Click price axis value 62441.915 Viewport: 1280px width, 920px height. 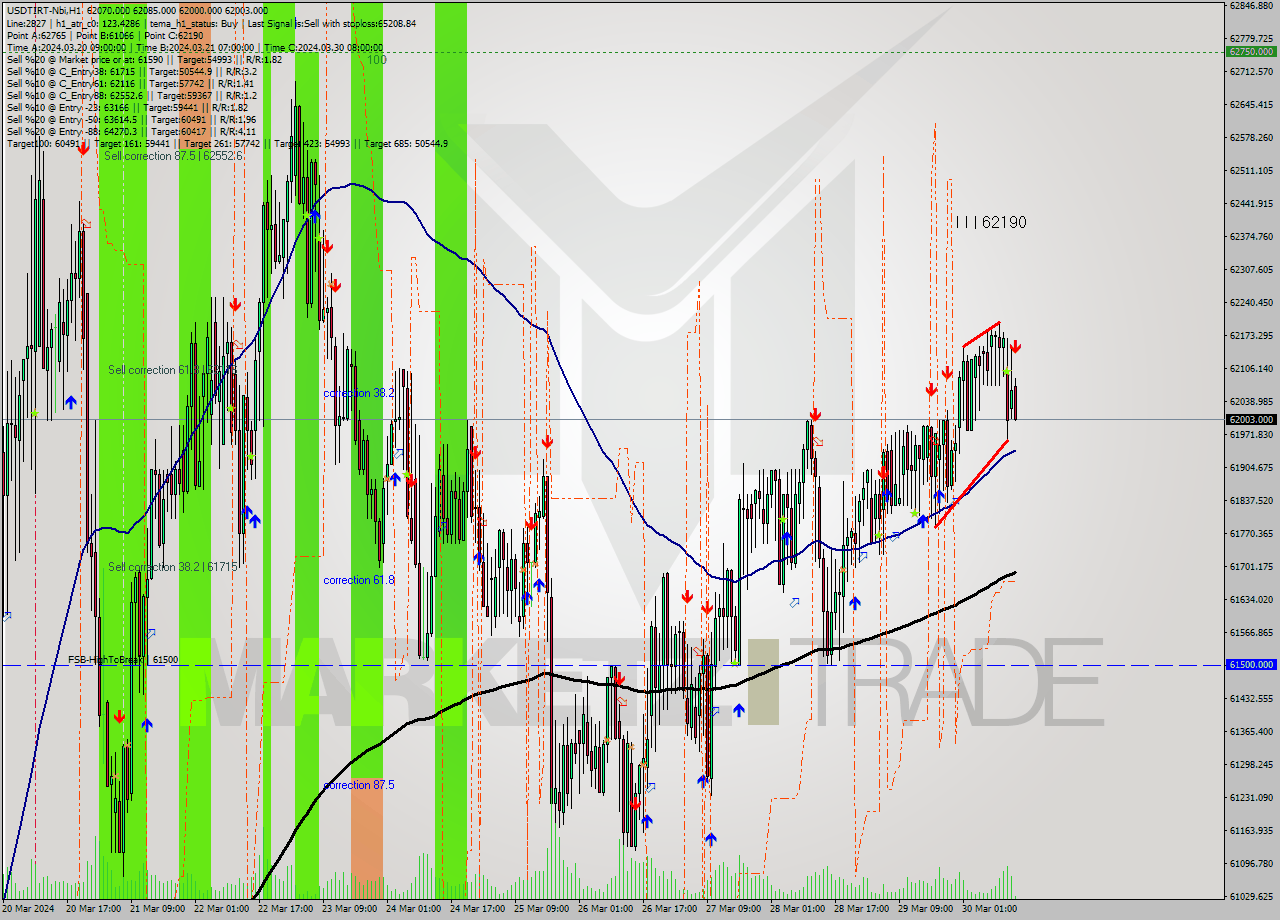click(x=1251, y=203)
